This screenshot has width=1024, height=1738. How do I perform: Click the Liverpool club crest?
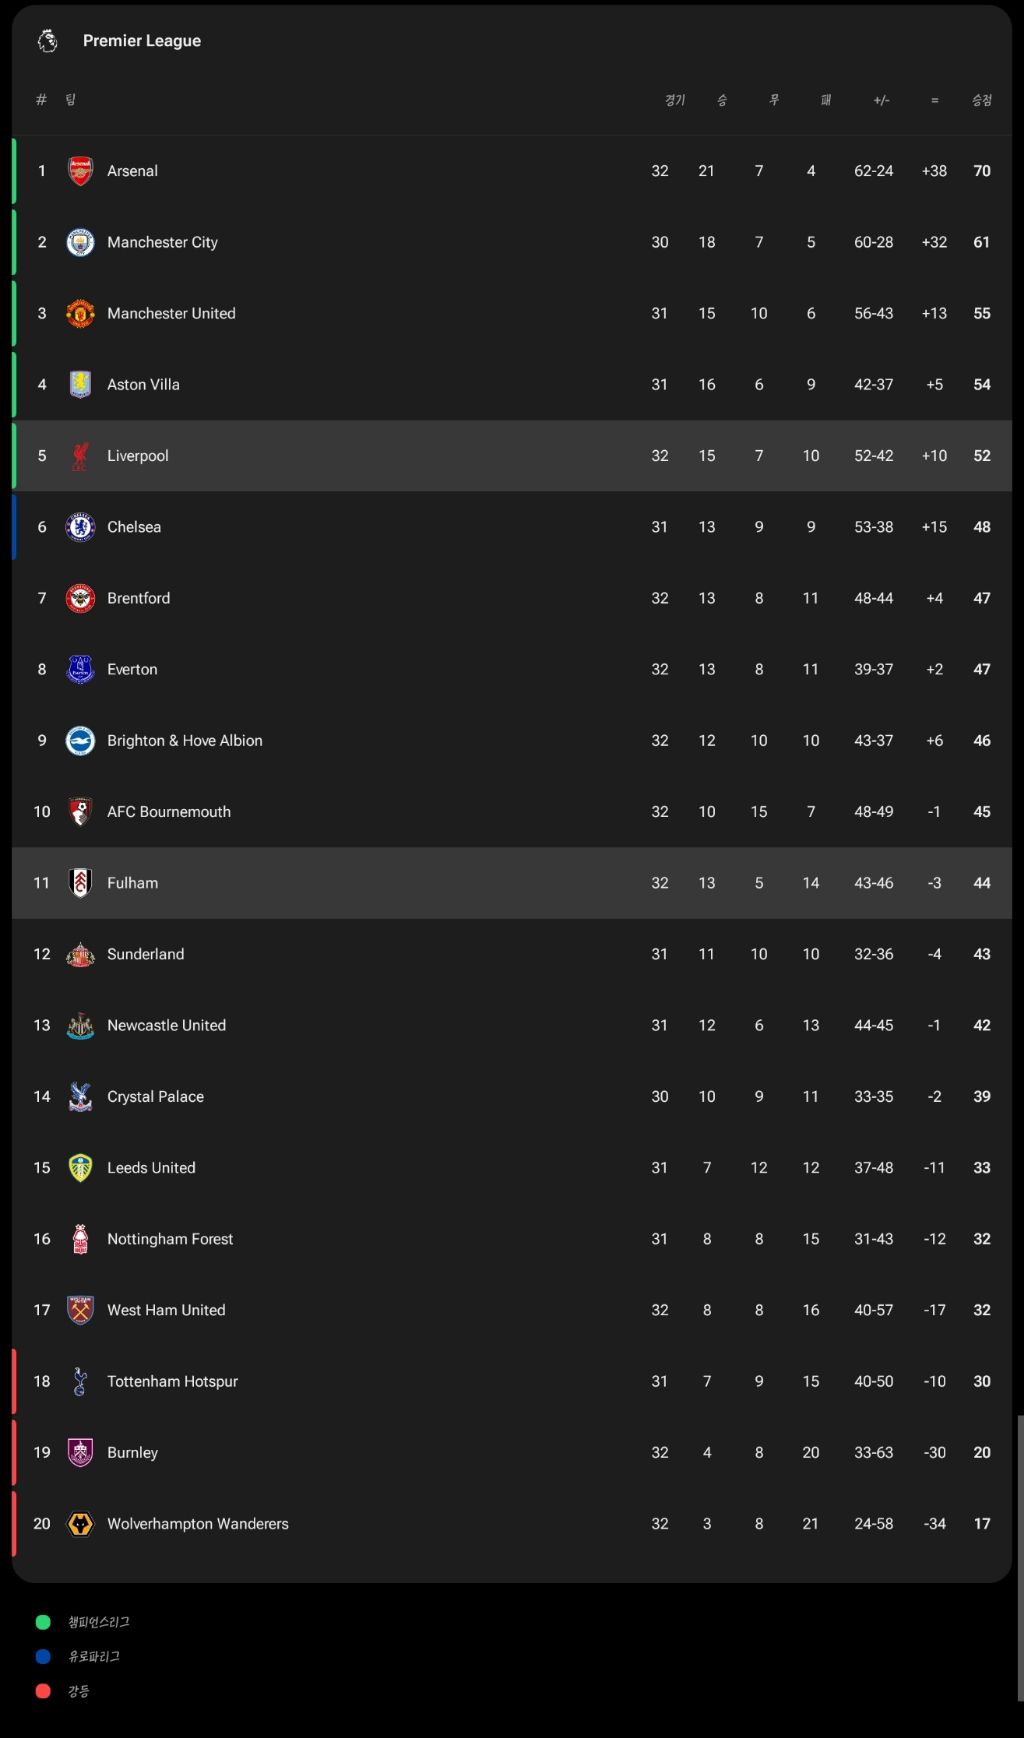(x=80, y=455)
